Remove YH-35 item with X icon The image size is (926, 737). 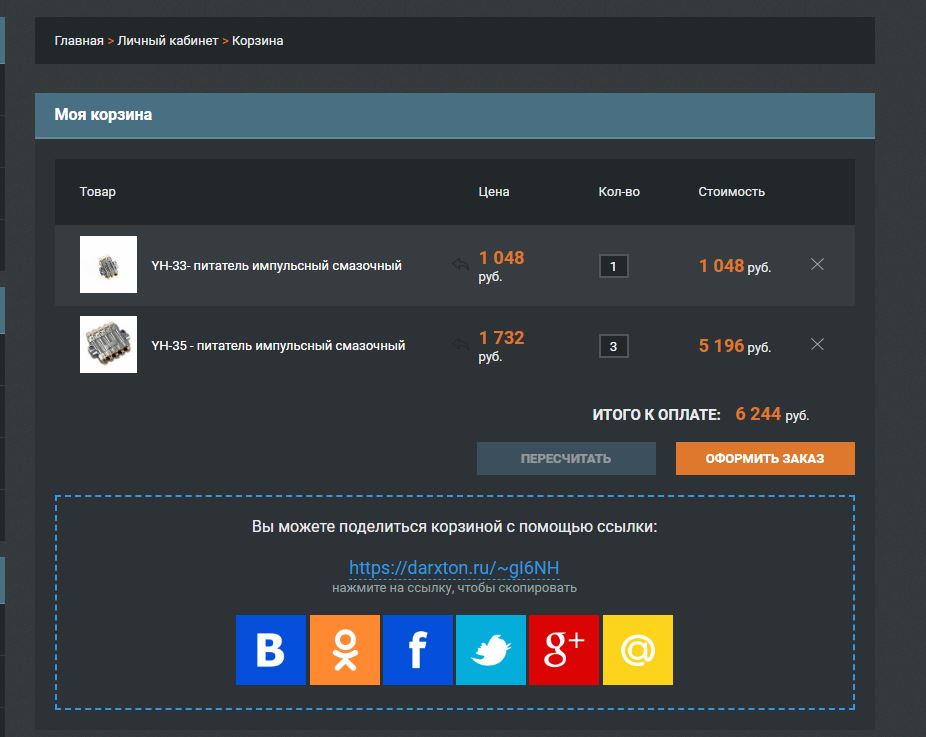coord(817,344)
